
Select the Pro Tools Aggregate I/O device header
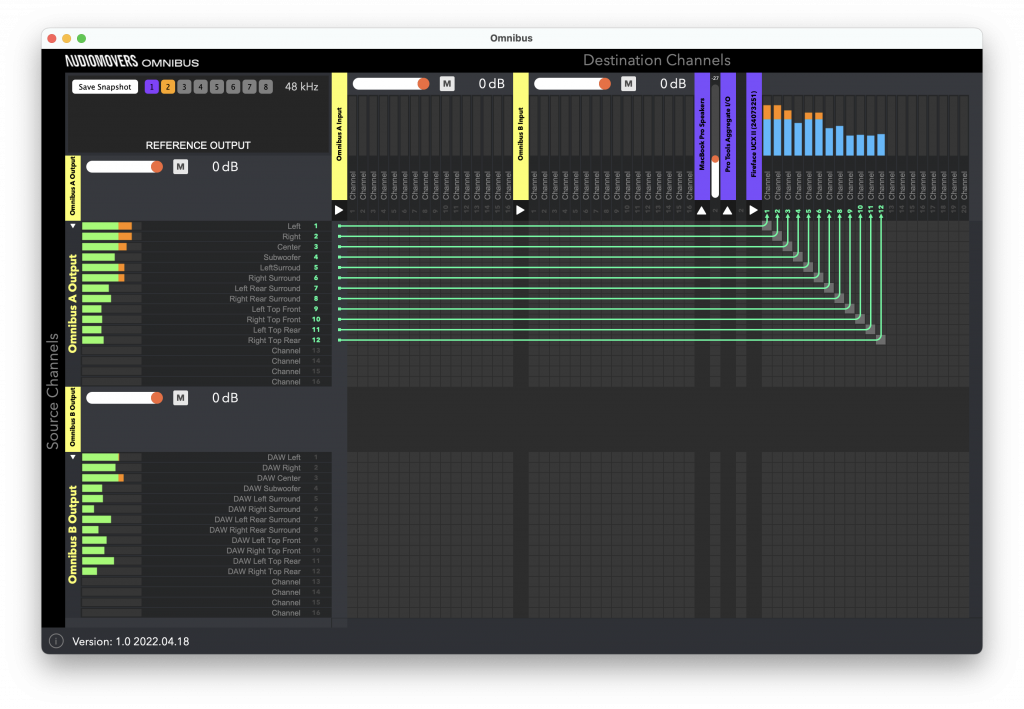coord(728,136)
